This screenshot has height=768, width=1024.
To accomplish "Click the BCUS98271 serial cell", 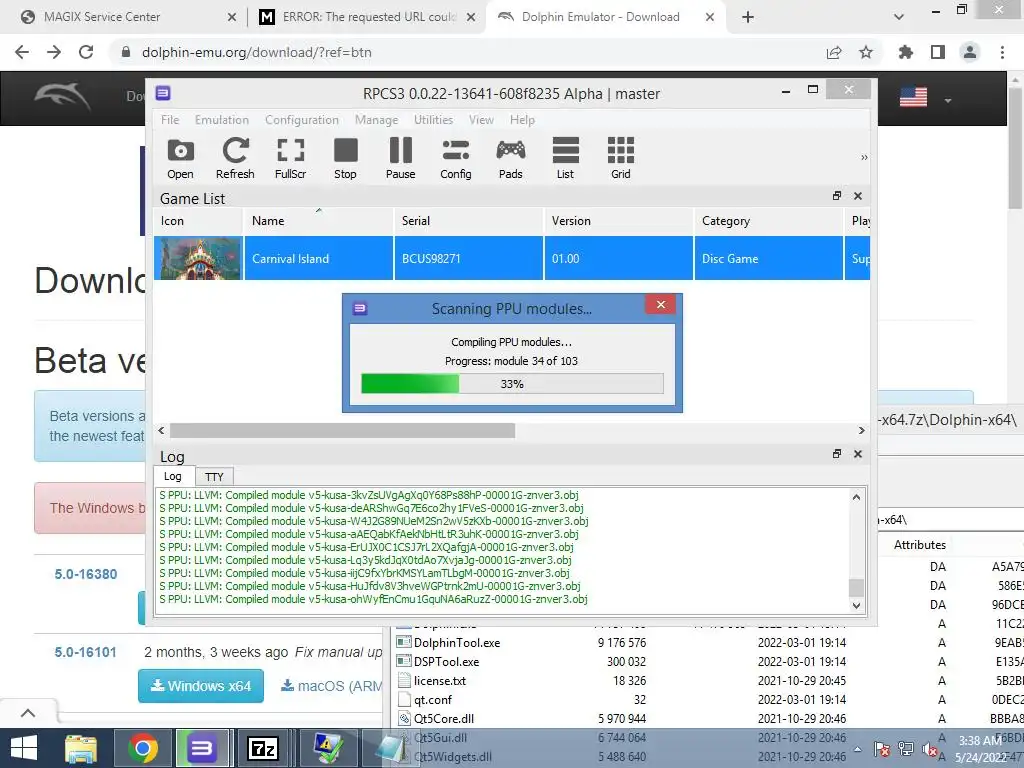I will tap(468, 259).
